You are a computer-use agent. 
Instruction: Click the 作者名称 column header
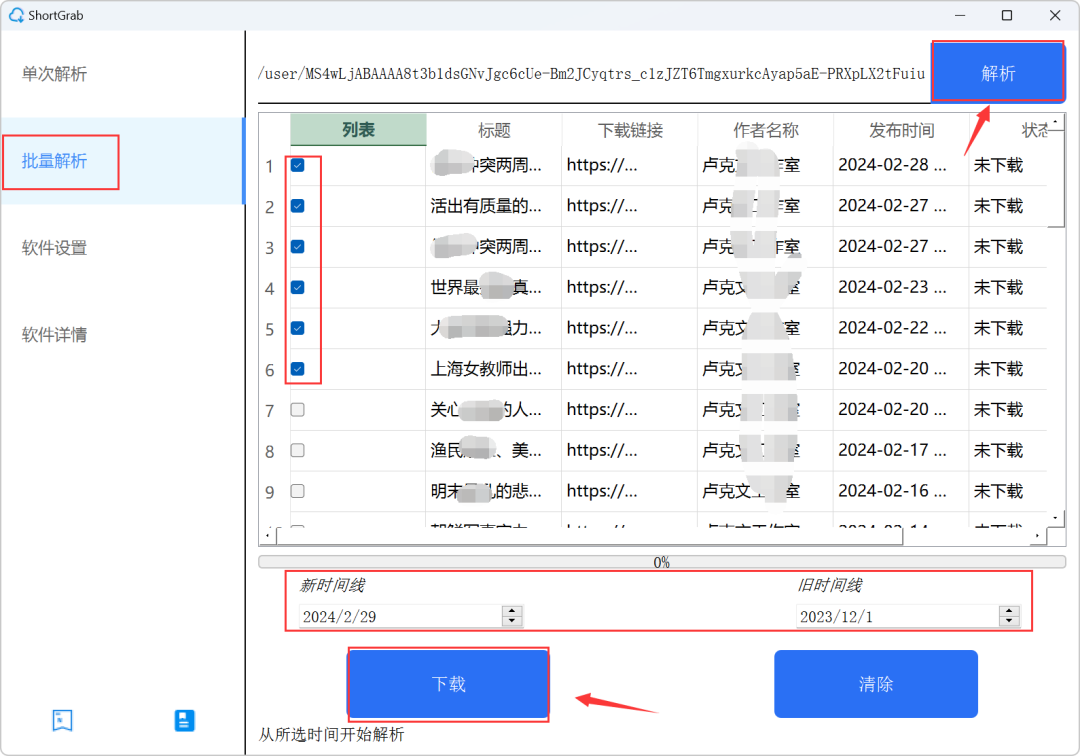tap(765, 129)
